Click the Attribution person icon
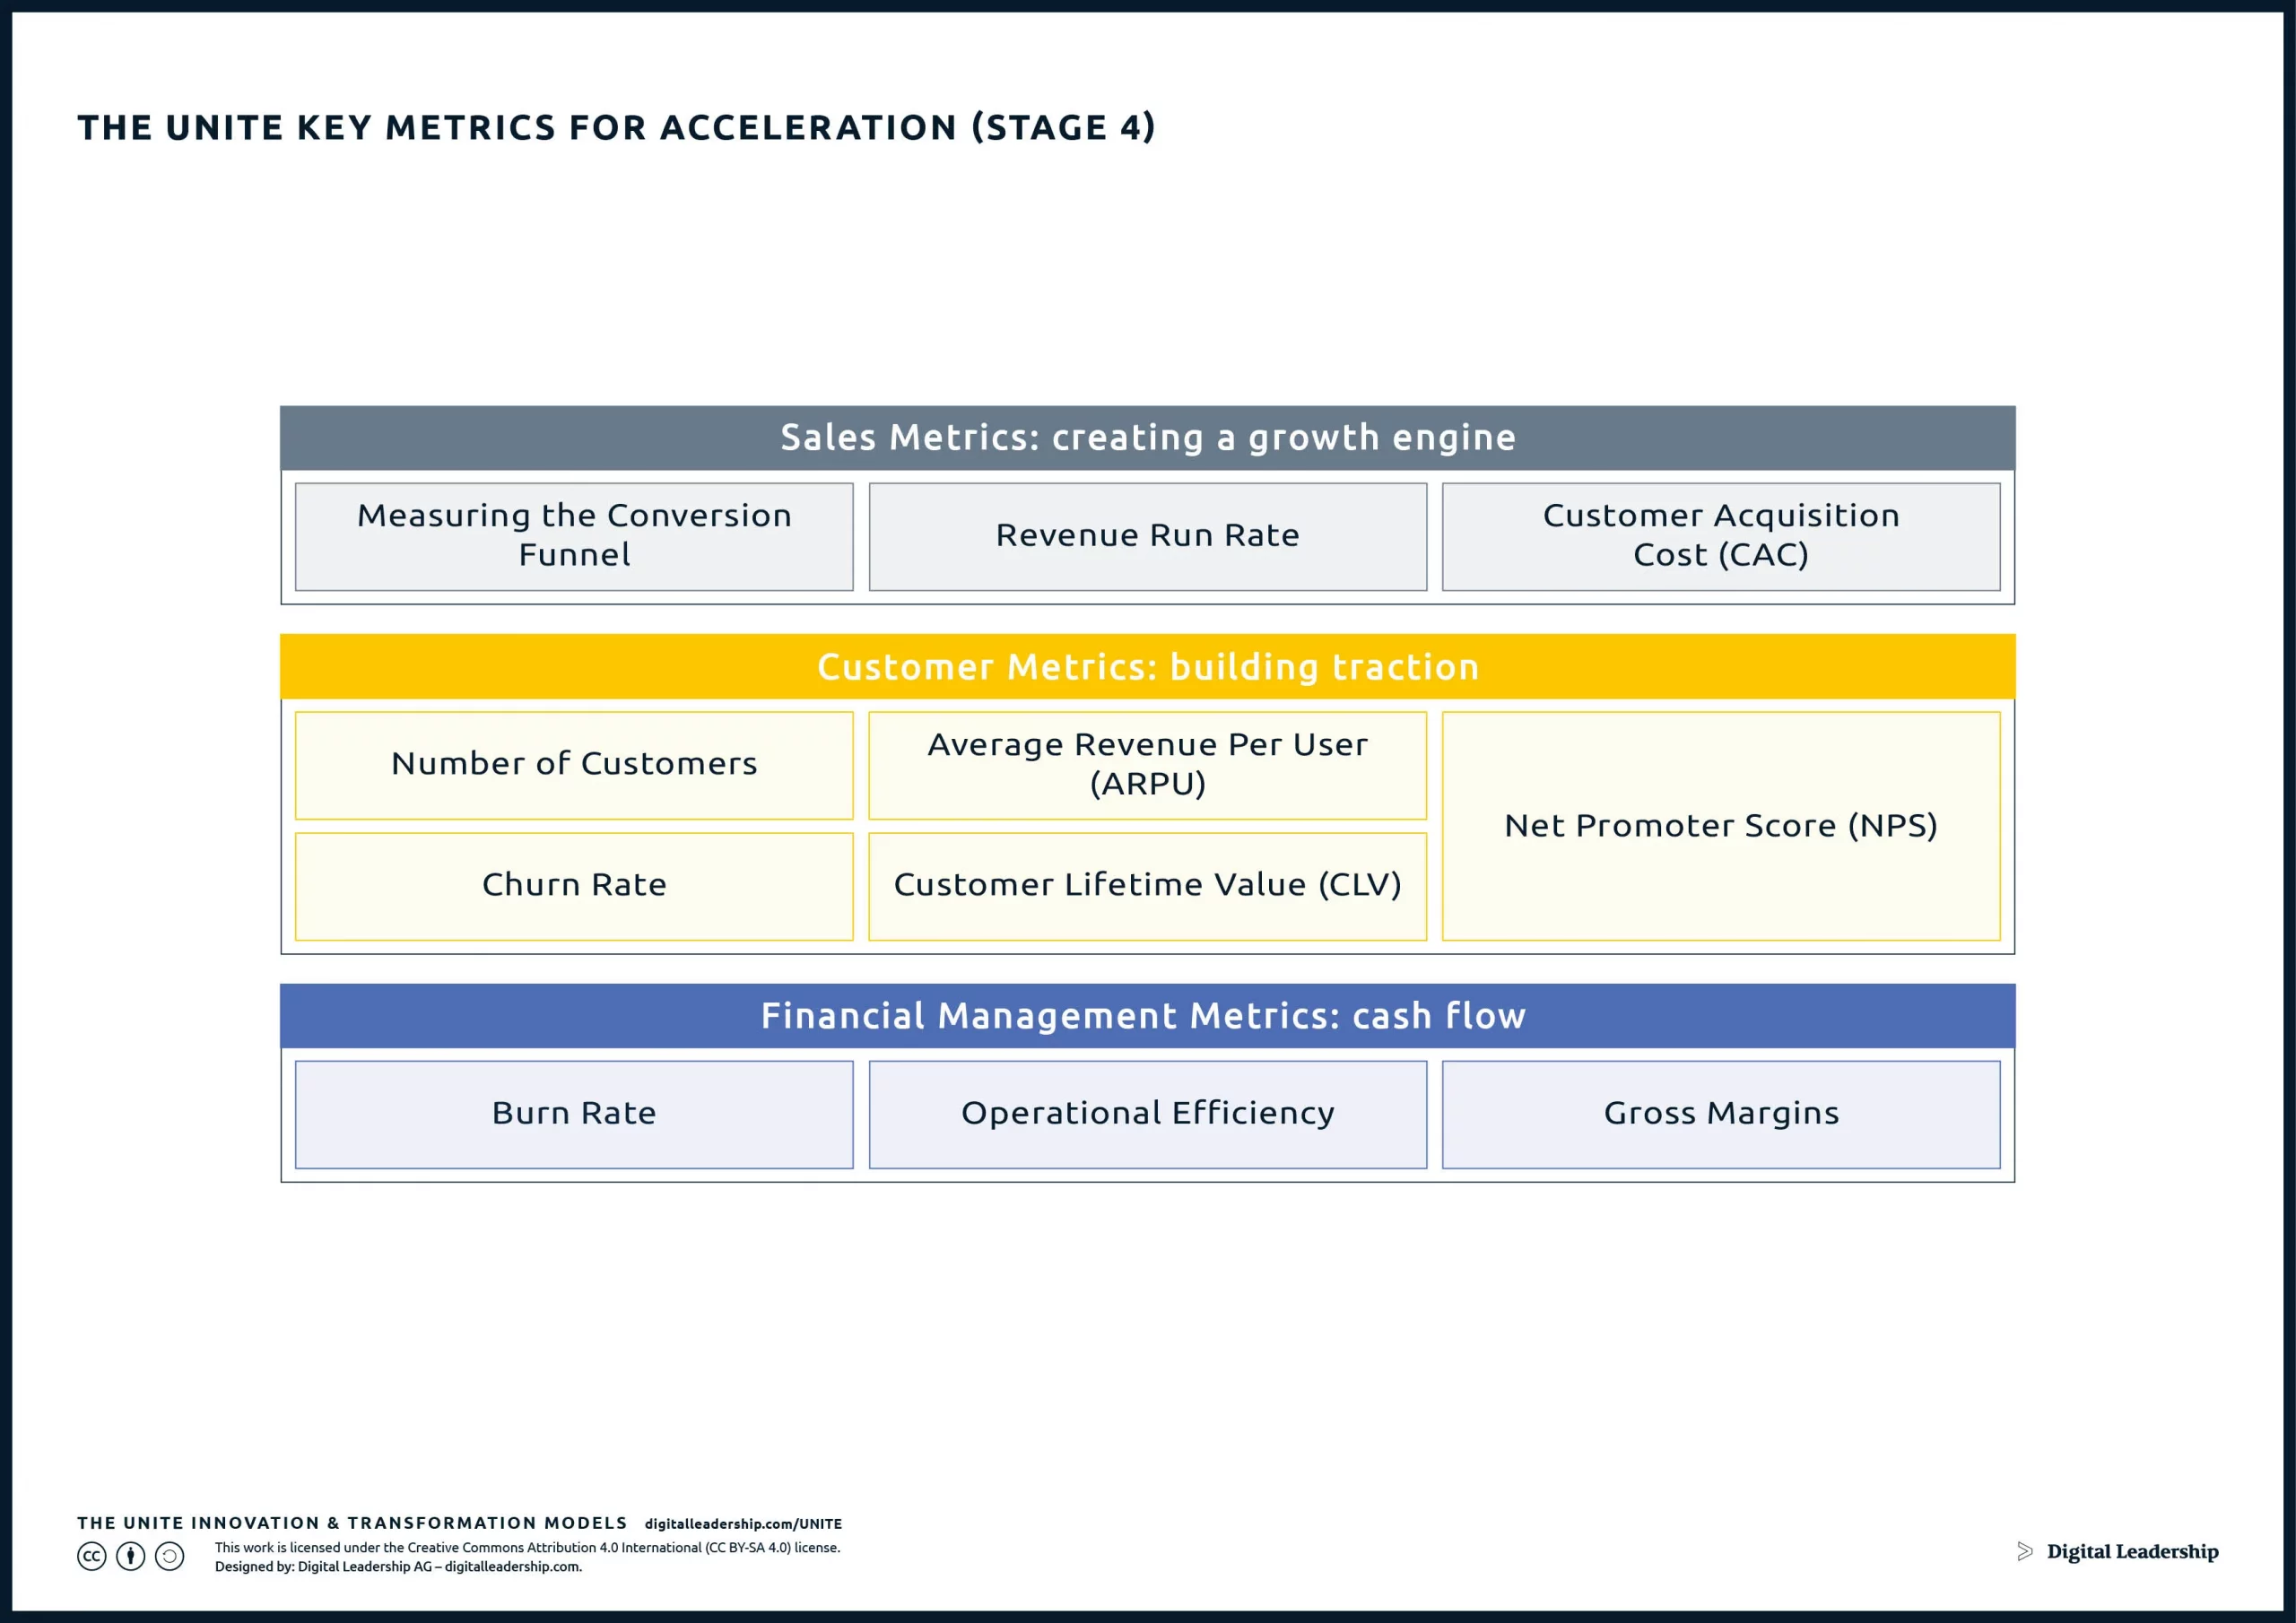The height and width of the screenshot is (1623, 2296). click(130, 1556)
